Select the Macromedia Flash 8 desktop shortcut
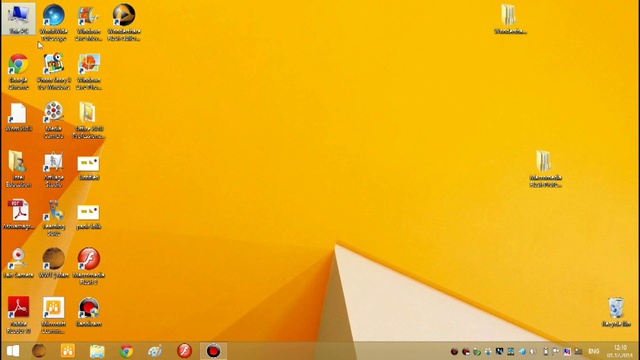640x360 pixels. click(x=89, y=266)
